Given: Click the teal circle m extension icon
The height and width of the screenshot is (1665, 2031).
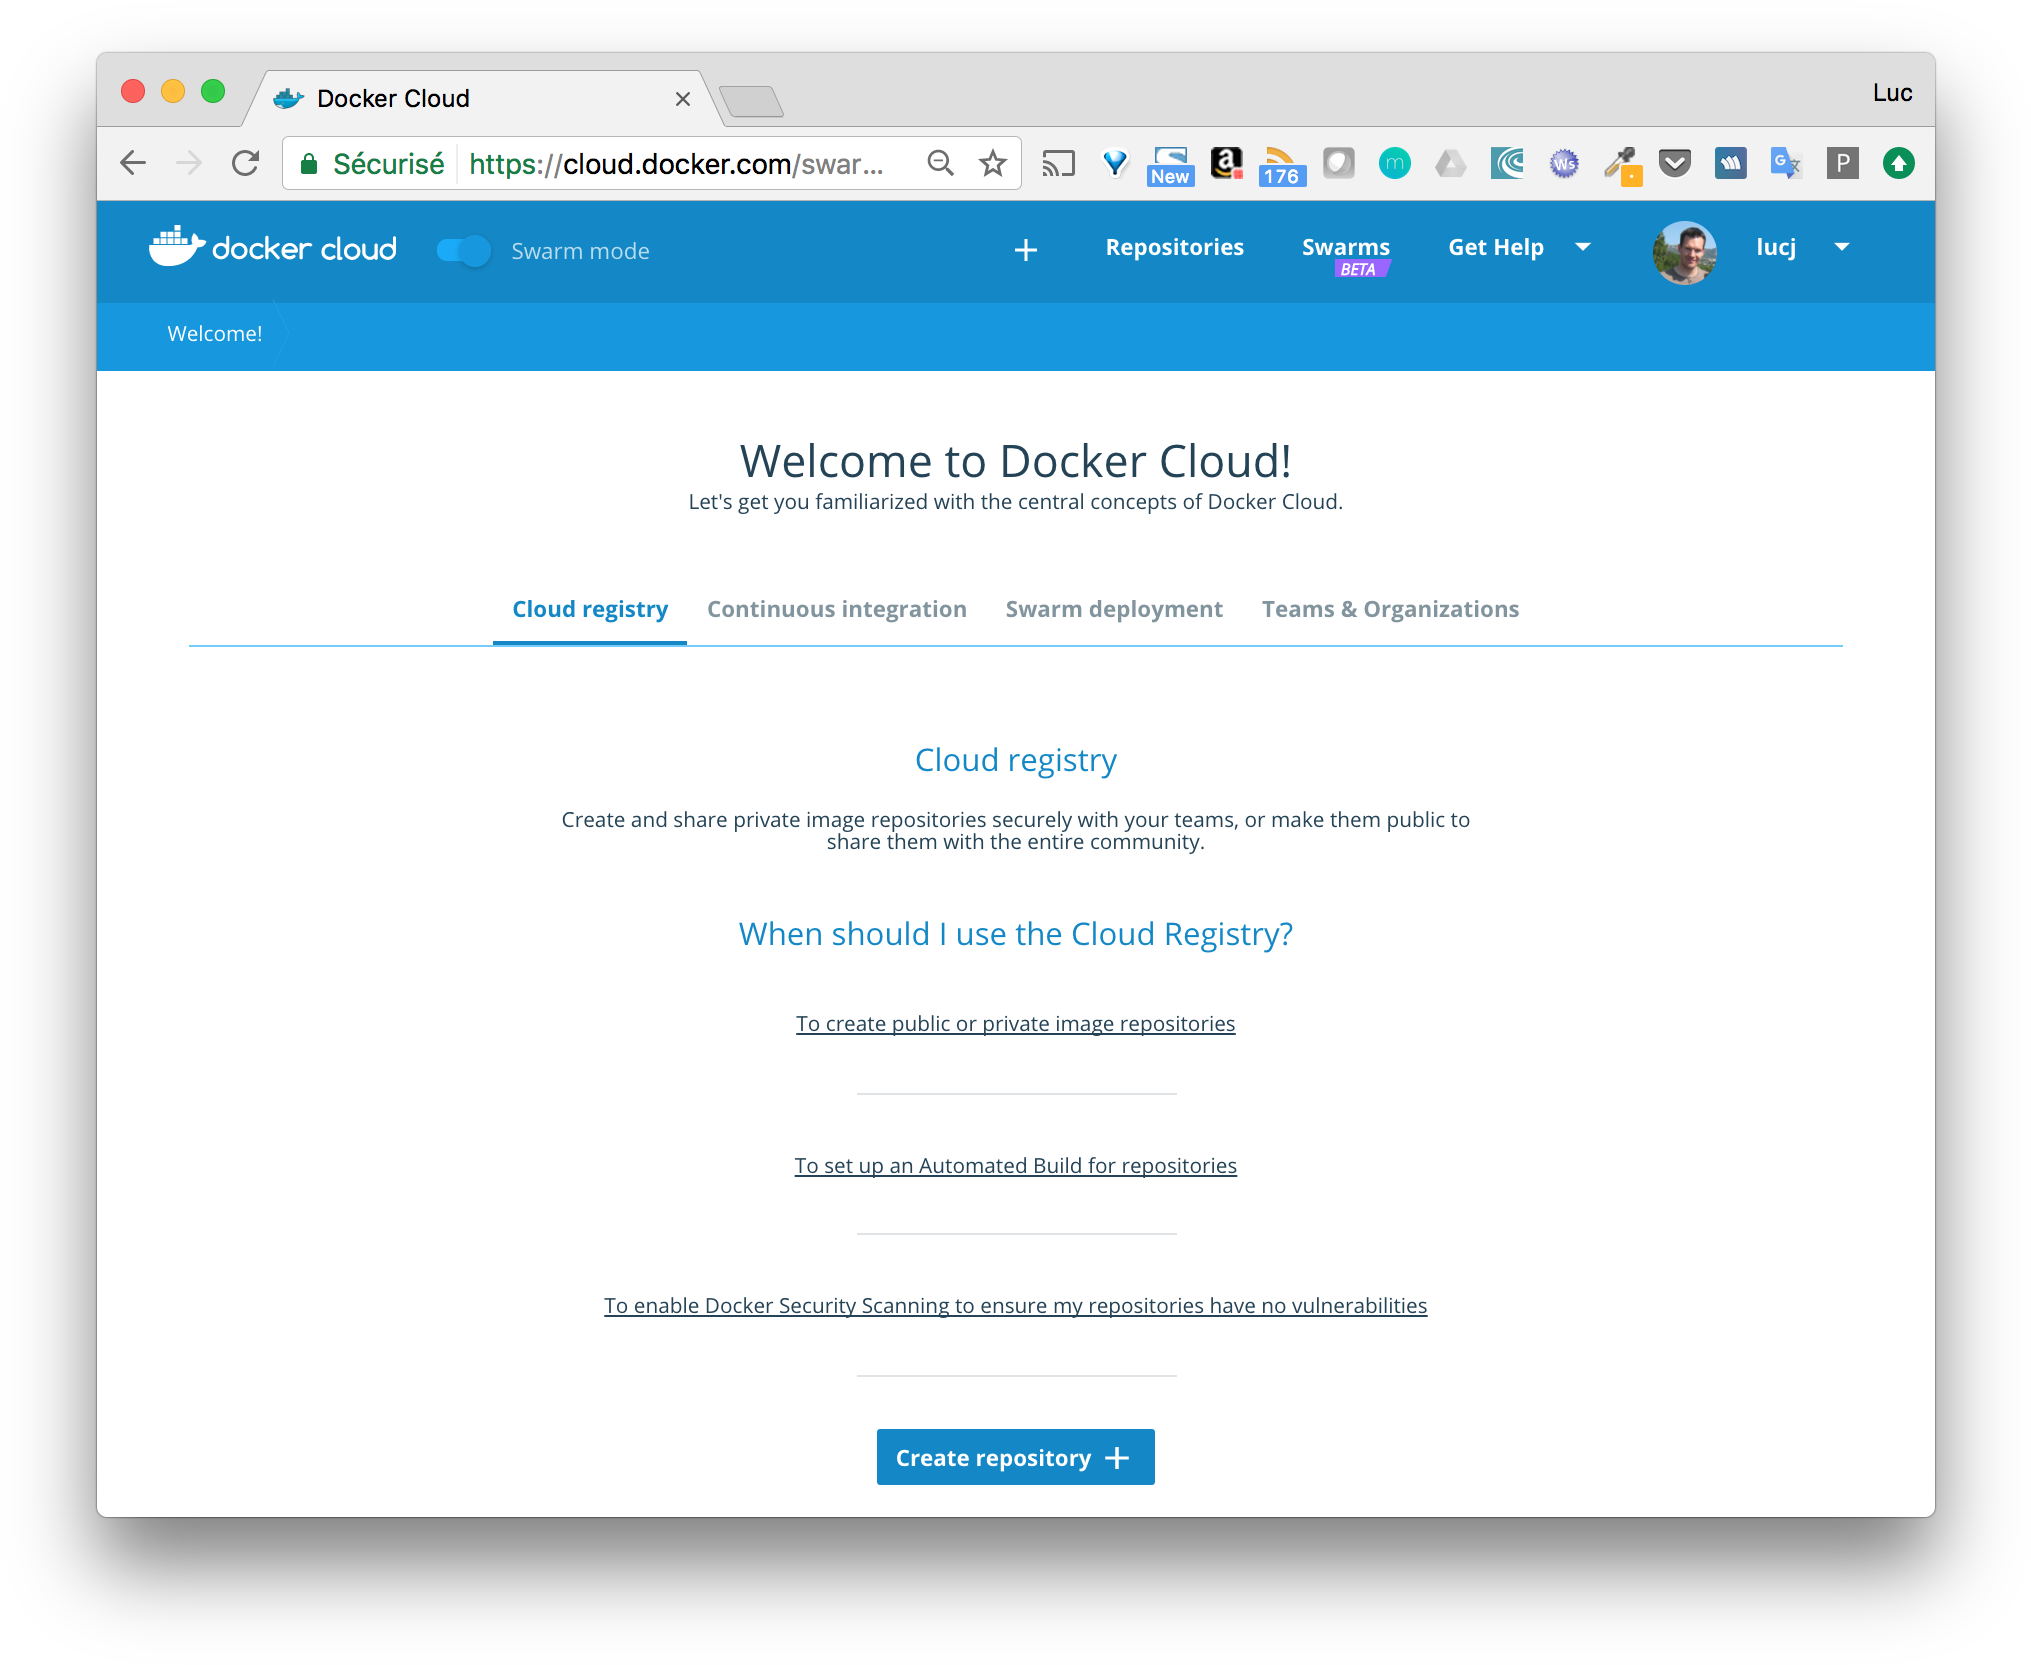Looking at the screenshot, I should point(1394,163).
